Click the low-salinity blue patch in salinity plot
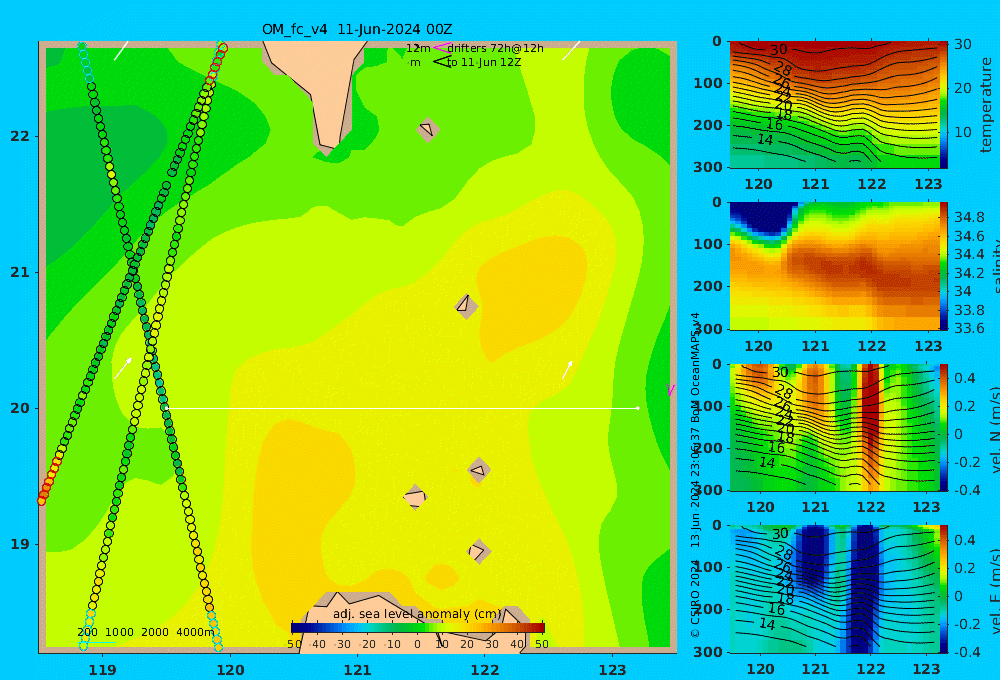Image resolution: width=1000 pixels, height=680 pixels. click(x=762, y=220)
